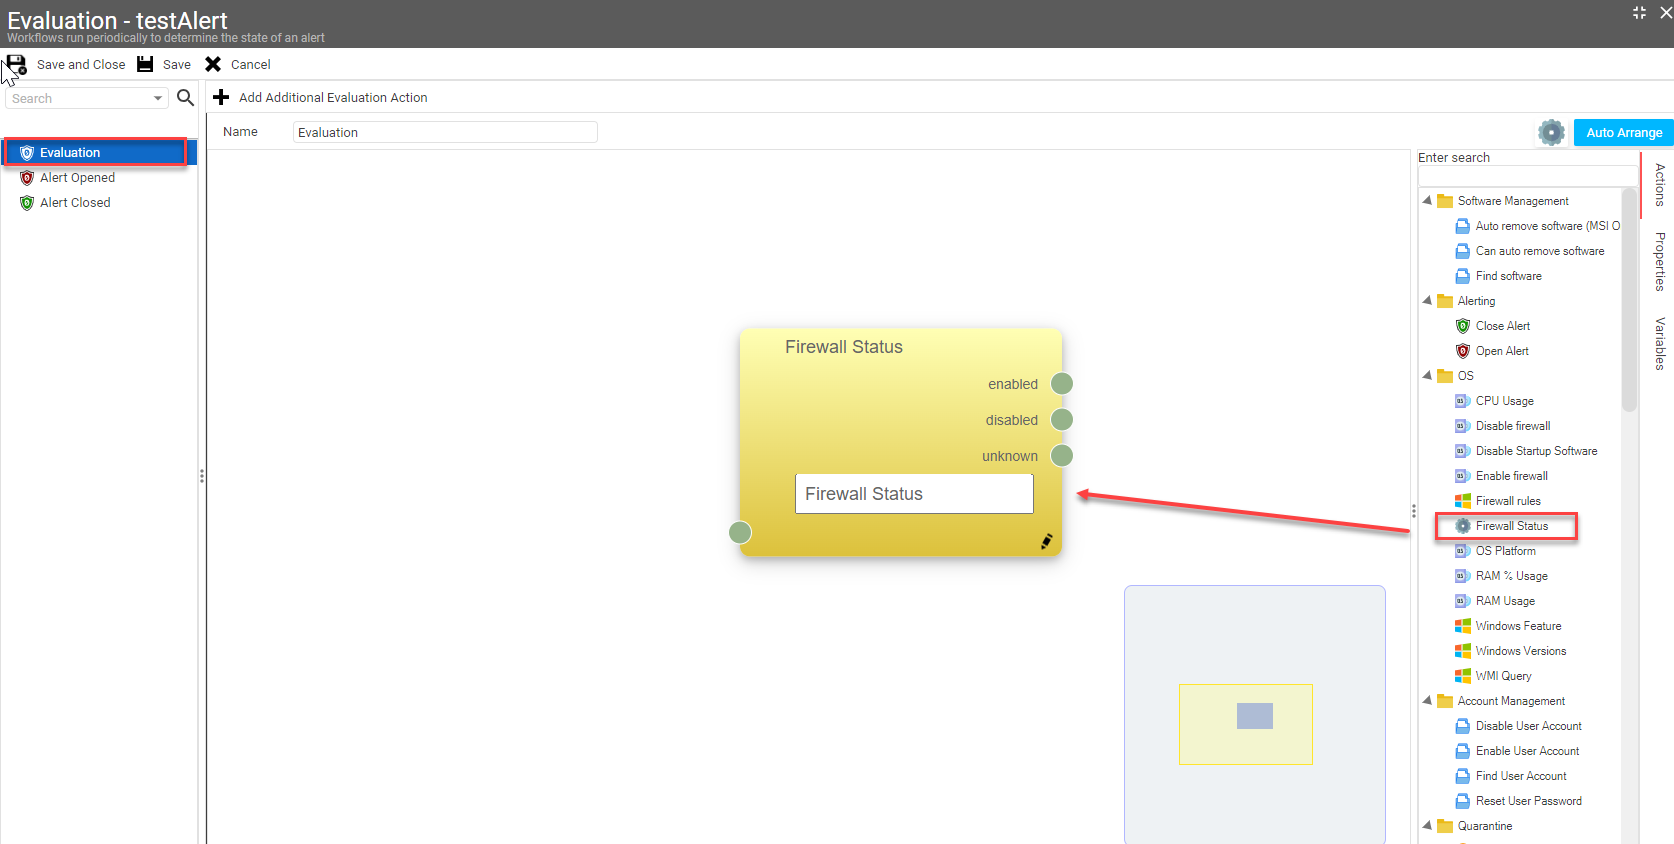Click the plus icon for Add Additional Evaluation Action
This screenshot has width=1674, height=844.
click(221, 97)
